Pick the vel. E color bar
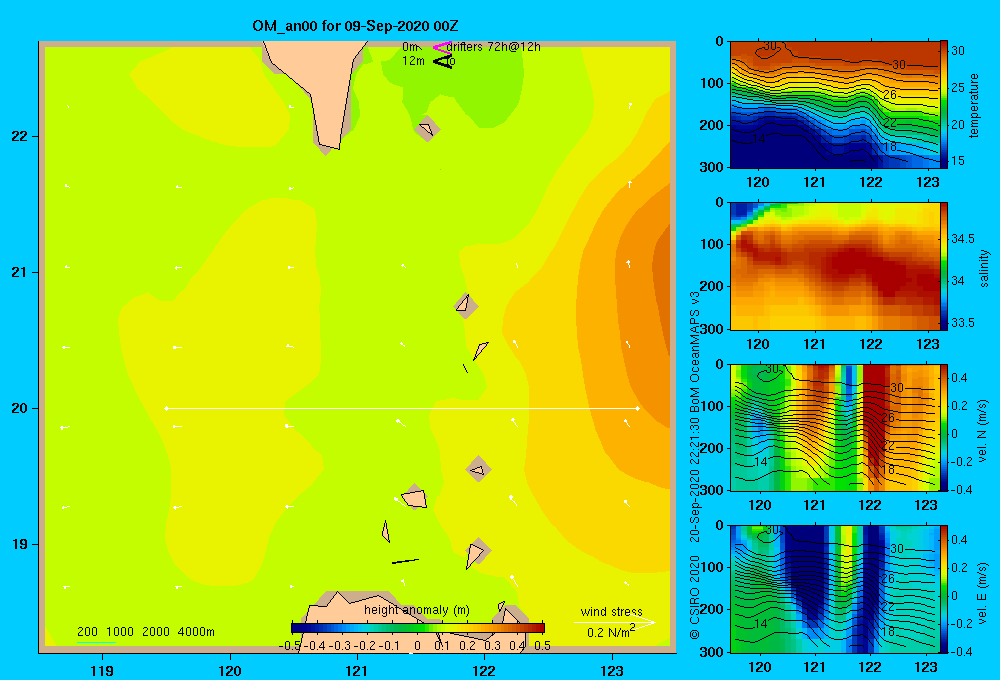This screenshot has width=1000, height=680. pyautogui.click(x=944, y=589)
